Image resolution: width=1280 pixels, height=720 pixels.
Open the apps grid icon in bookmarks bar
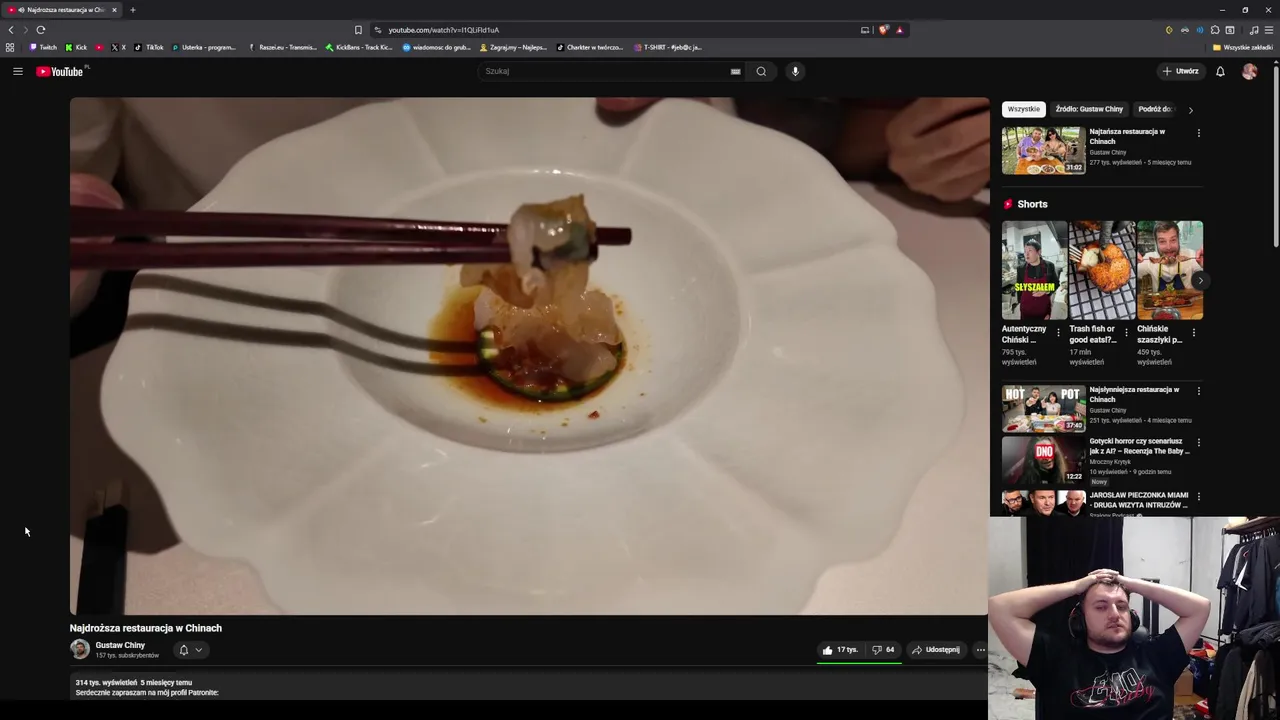[10, 47]
